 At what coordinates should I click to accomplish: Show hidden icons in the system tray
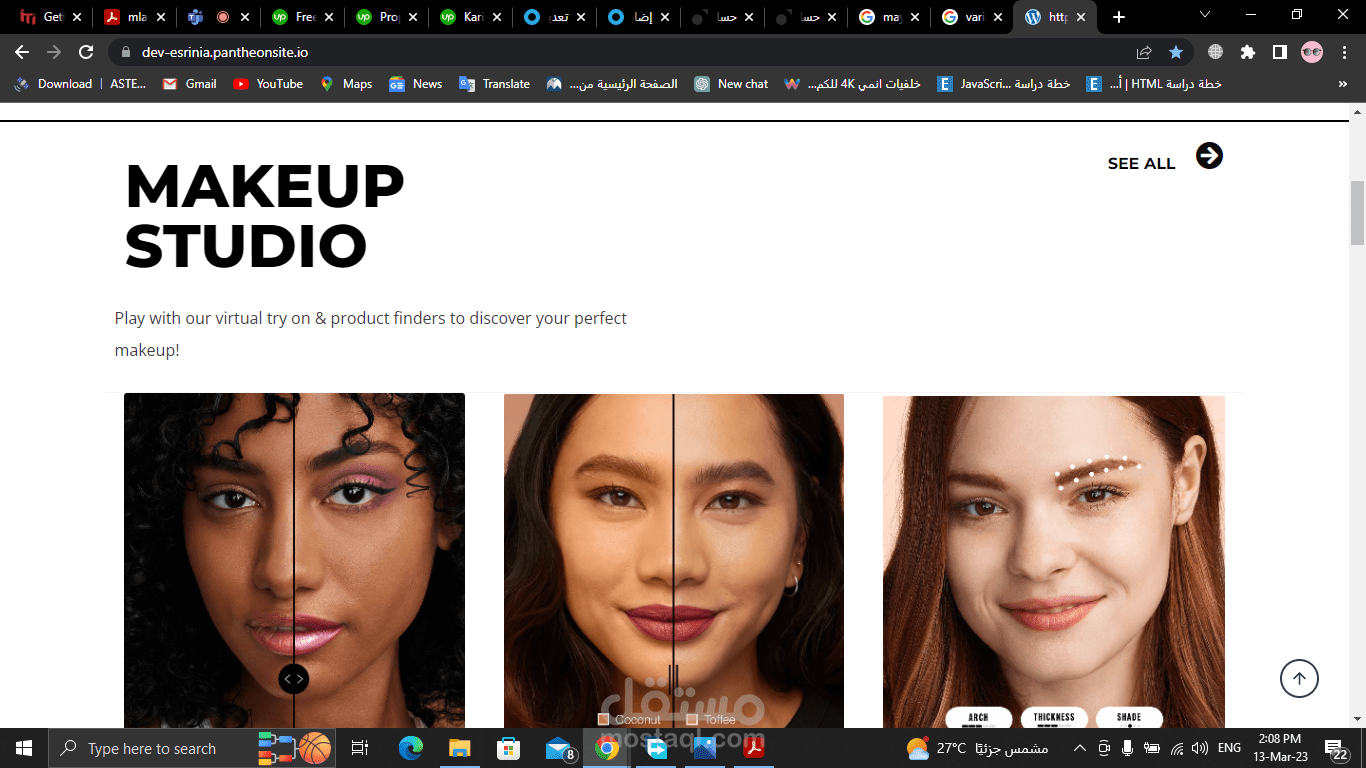click(x=1079, y=748)
